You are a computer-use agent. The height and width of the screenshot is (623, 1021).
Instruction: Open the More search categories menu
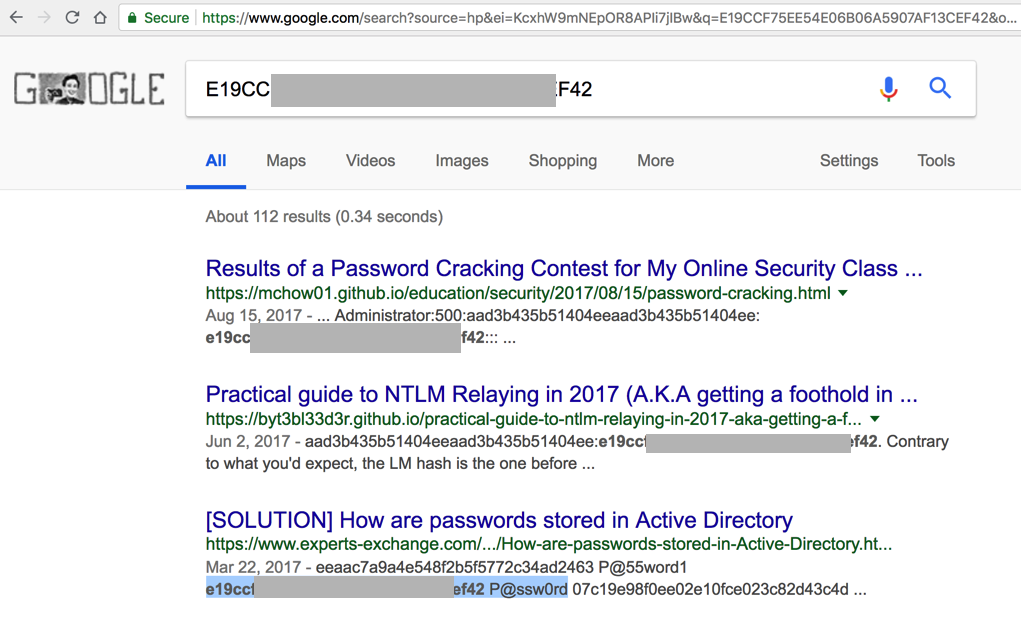pyautogui.click(x=655, y=161)
